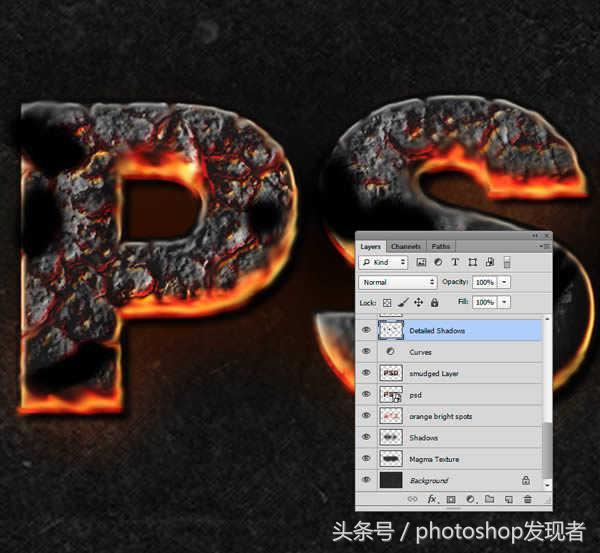Select the Magma Texture thumbnail
This screenshot has height=553, width=600.
[x=391, y=458]
